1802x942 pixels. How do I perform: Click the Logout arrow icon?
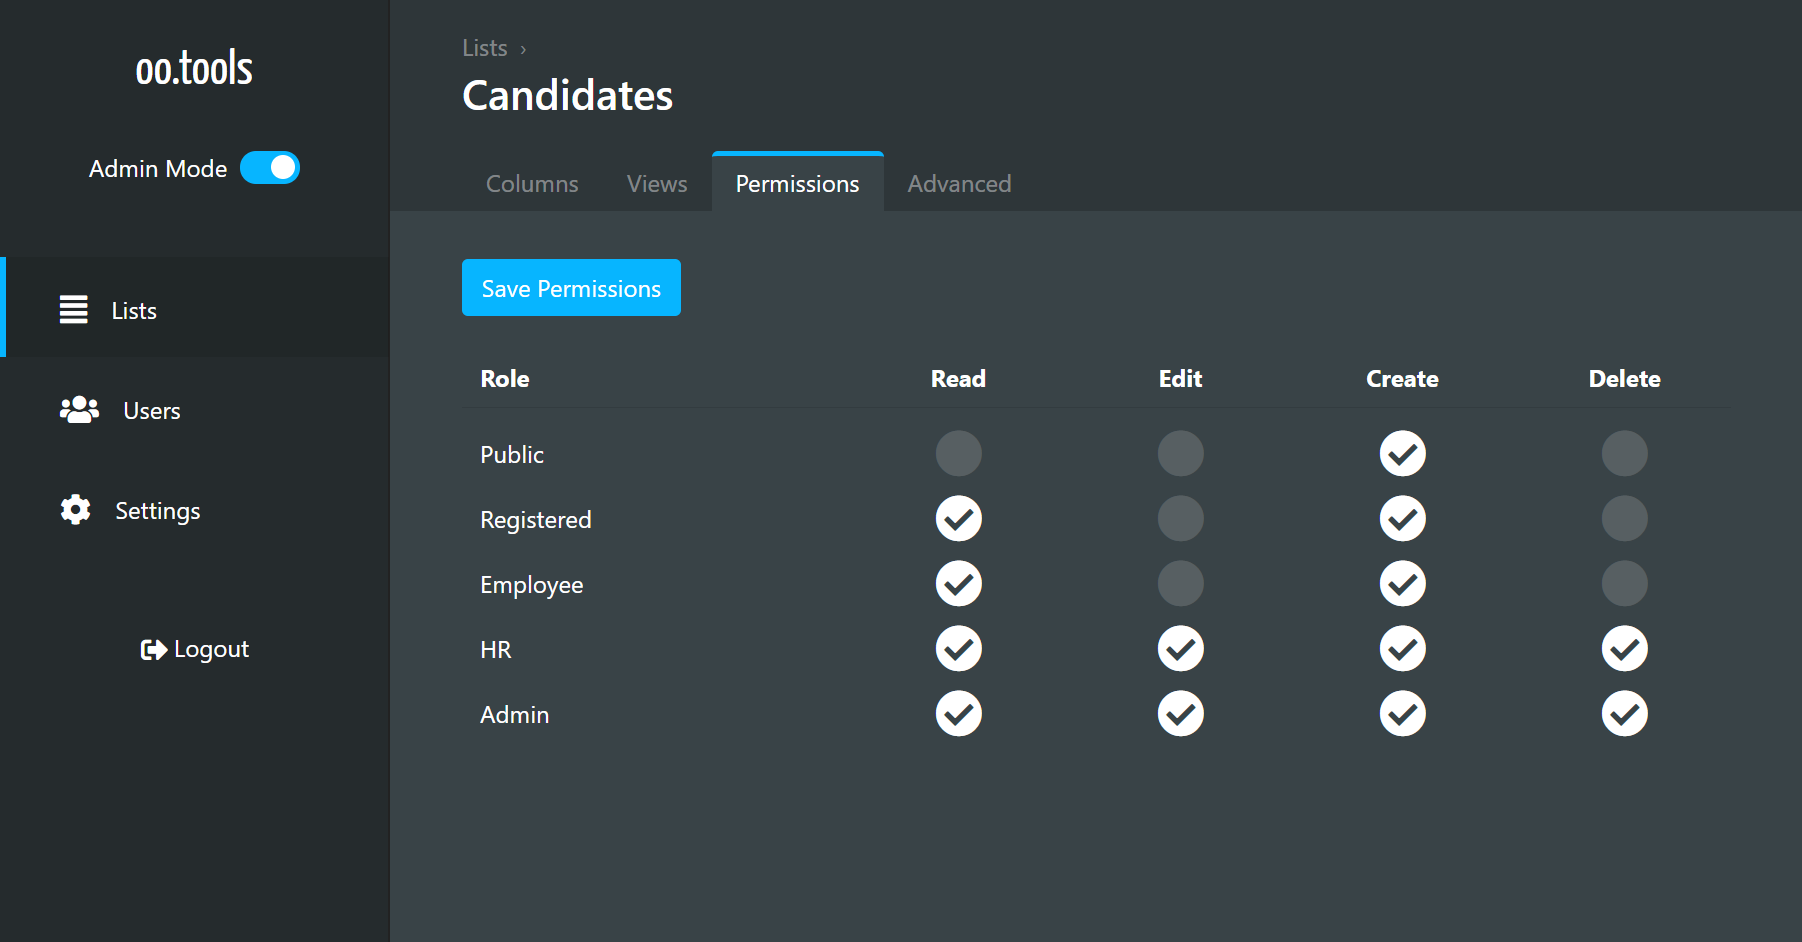153,650
